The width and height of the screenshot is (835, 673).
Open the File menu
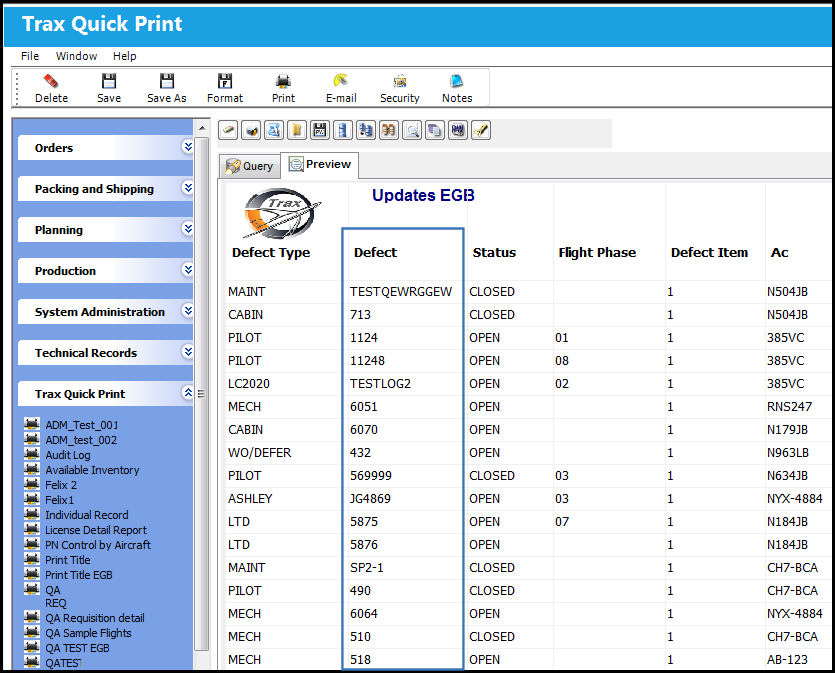tap(30, 56)
